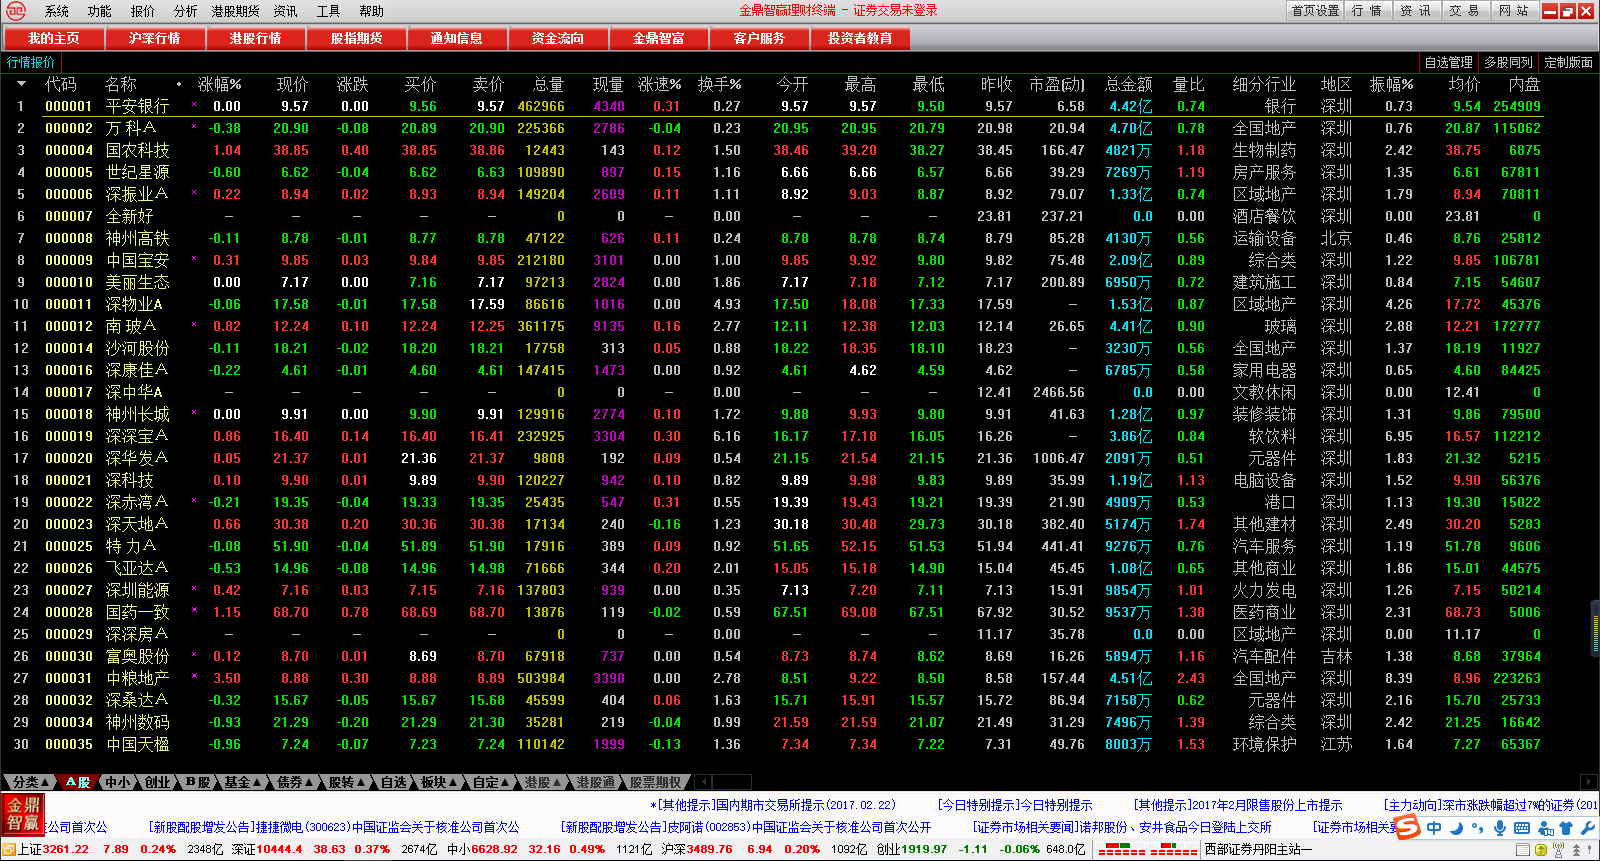Image resolution: width=1600 pixels, height=861 pixels.
Task: Open the 客户服务 page
Action: [759, 38]
